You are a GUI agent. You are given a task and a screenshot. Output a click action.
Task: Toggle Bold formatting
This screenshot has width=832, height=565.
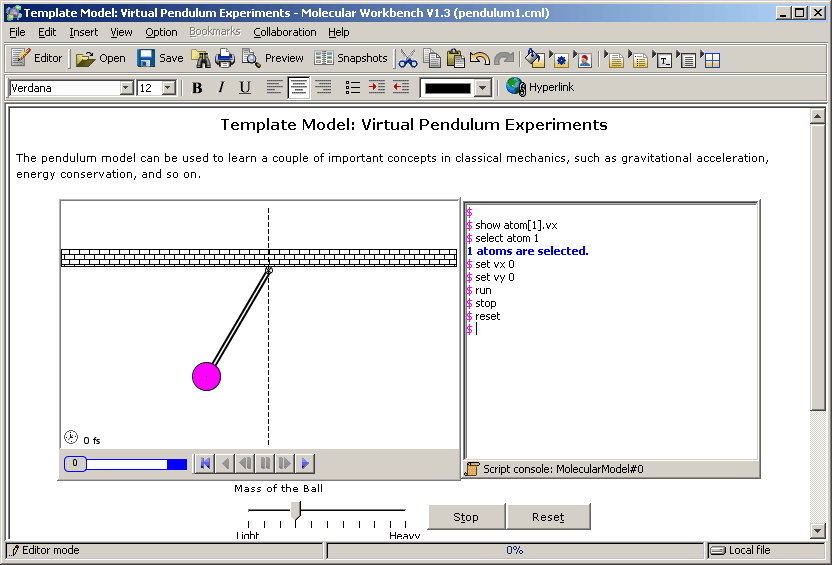click(197, 88)
